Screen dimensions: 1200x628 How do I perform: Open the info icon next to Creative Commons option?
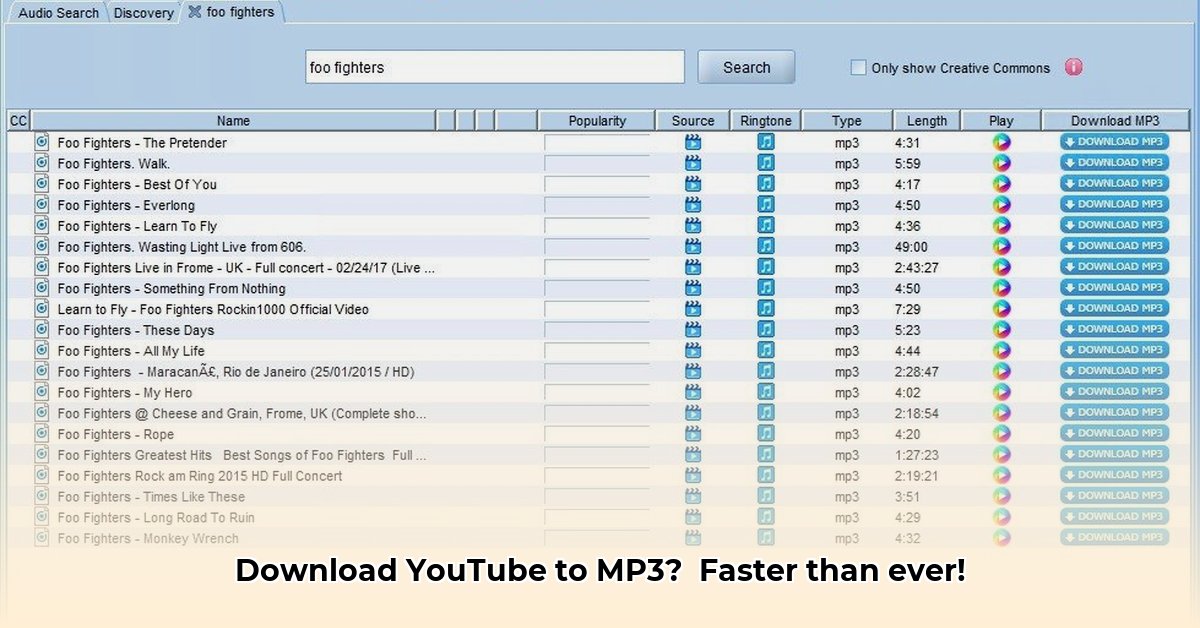(x=1072, y=67)
